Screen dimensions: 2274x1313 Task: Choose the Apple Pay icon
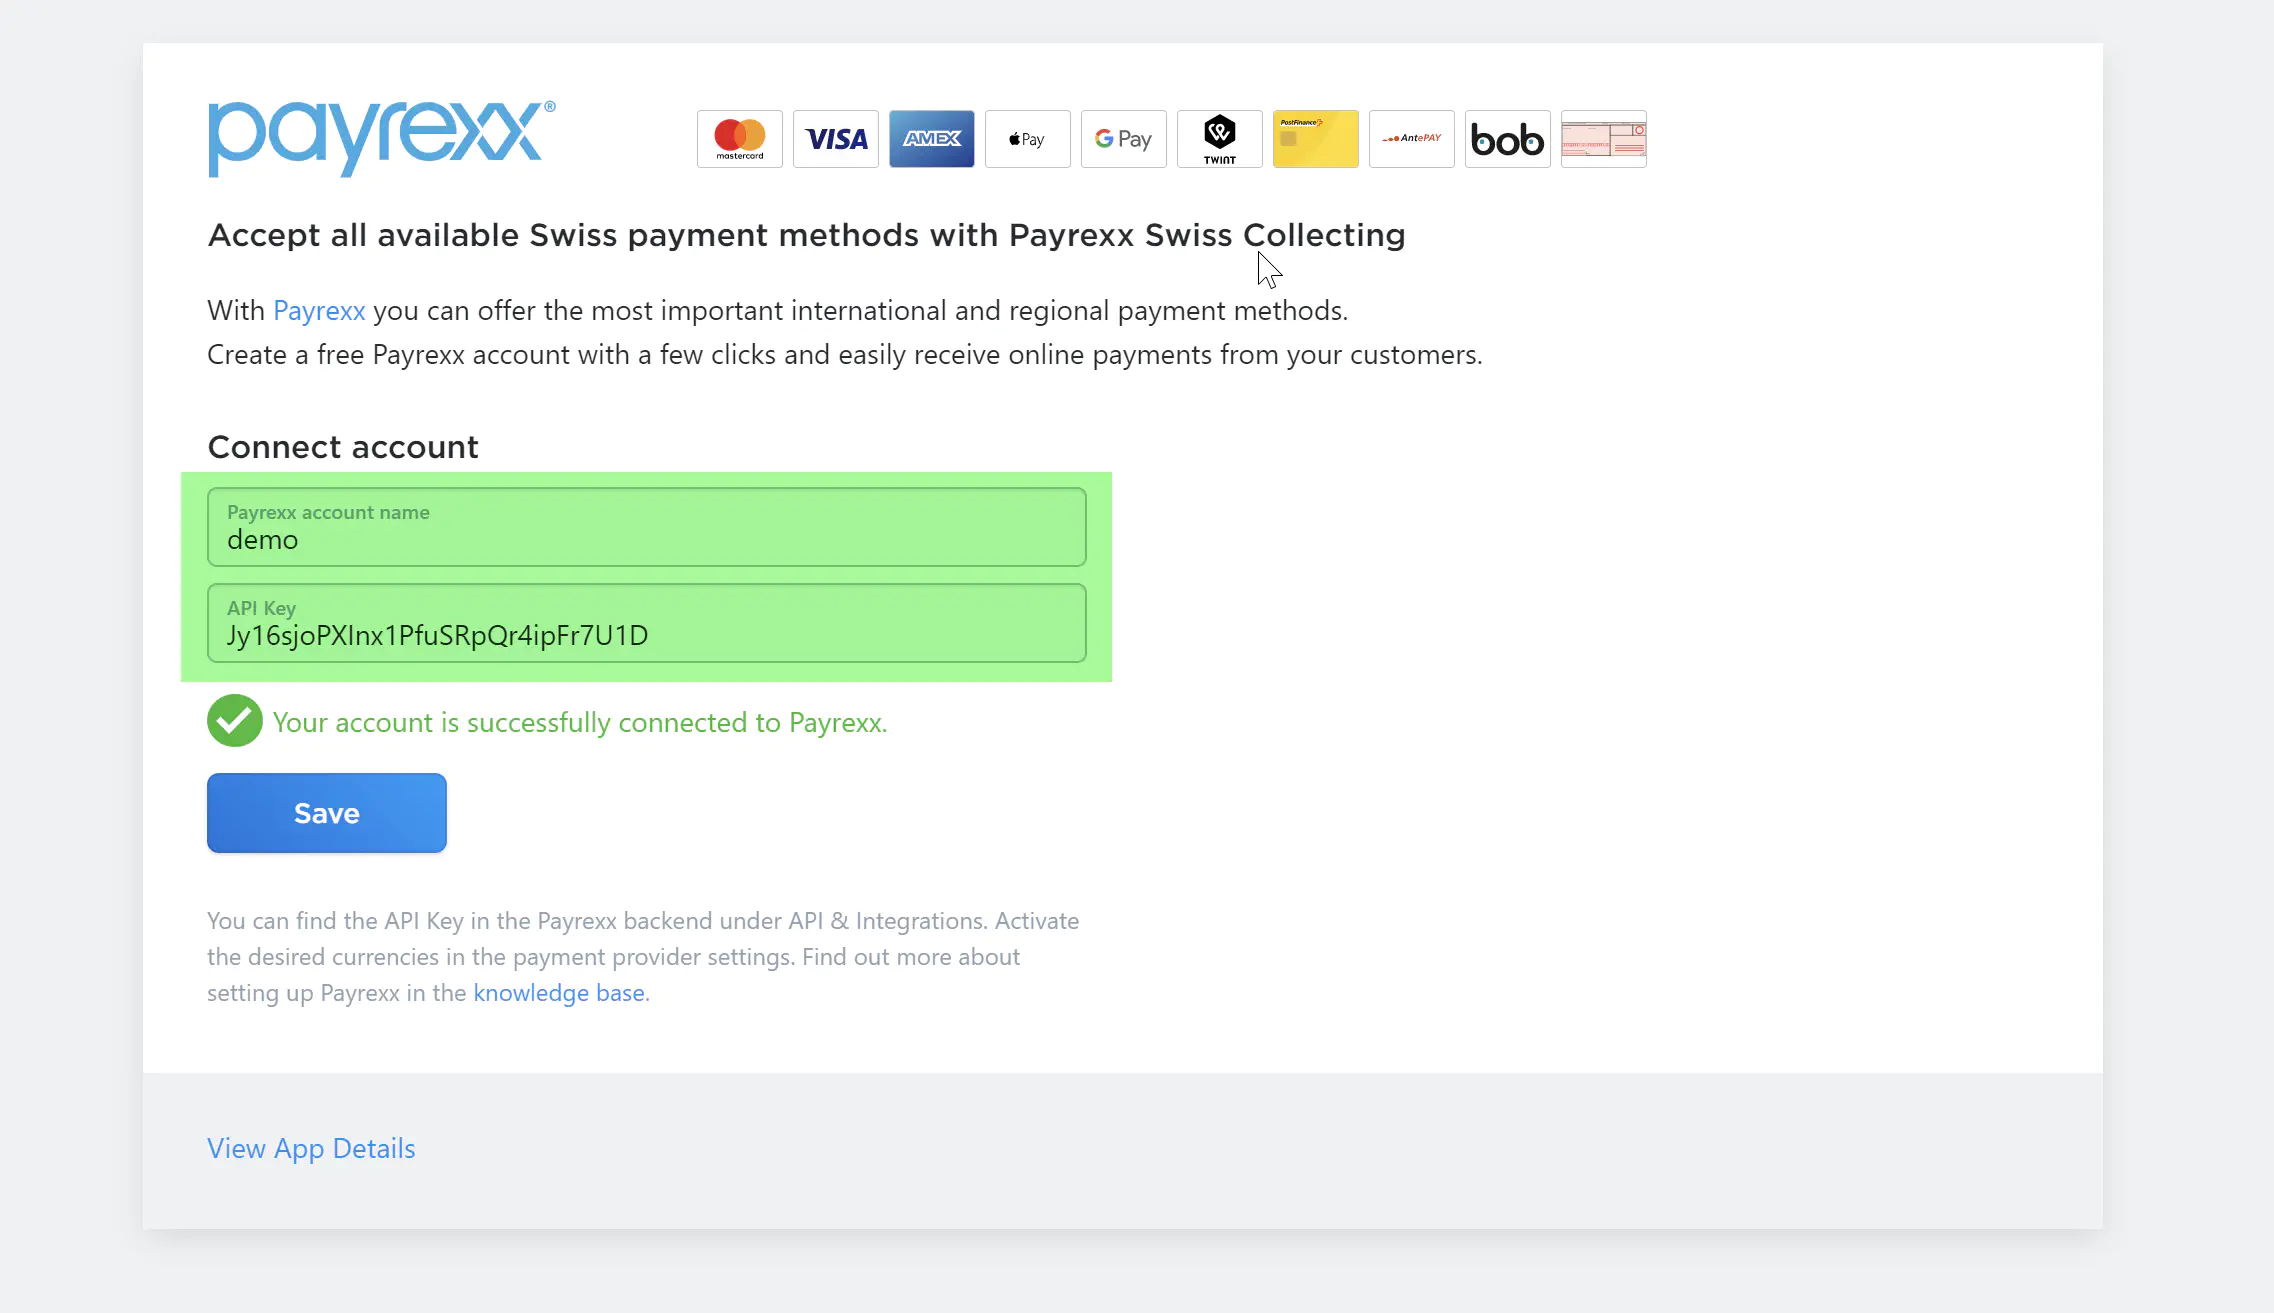pyautogui.click(x=1028, y=139)
